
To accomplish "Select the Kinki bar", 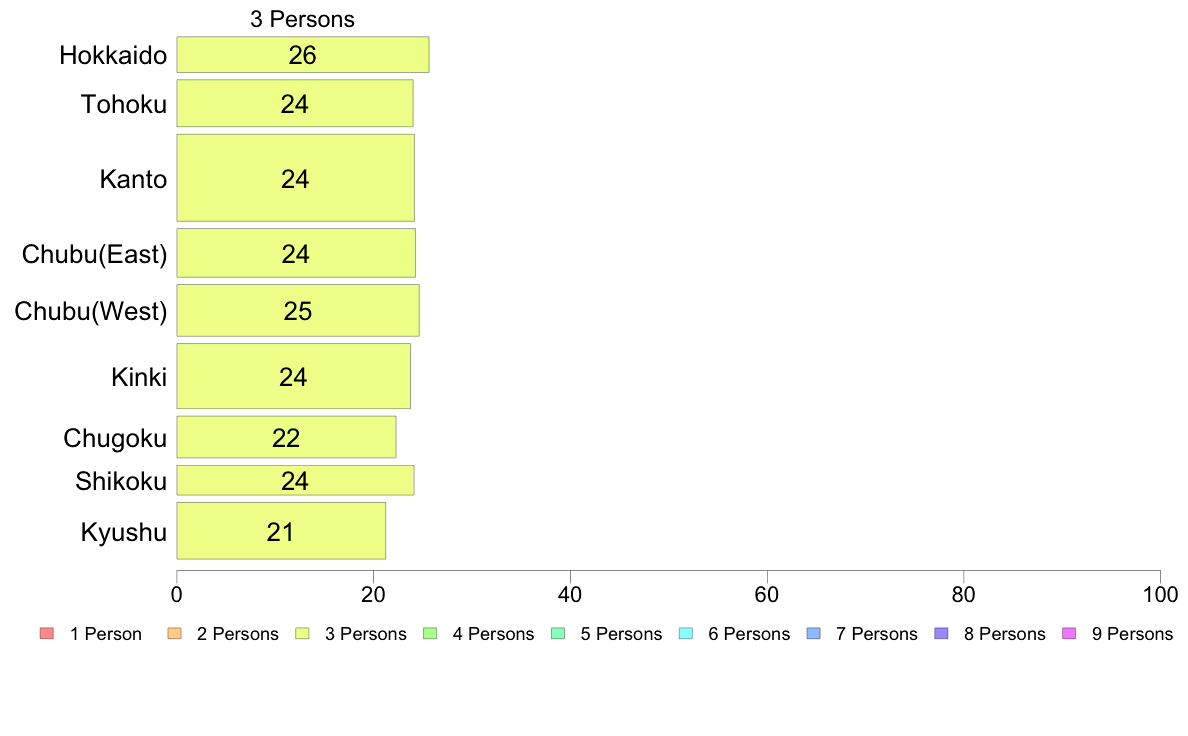I will (x=294, y=376).
